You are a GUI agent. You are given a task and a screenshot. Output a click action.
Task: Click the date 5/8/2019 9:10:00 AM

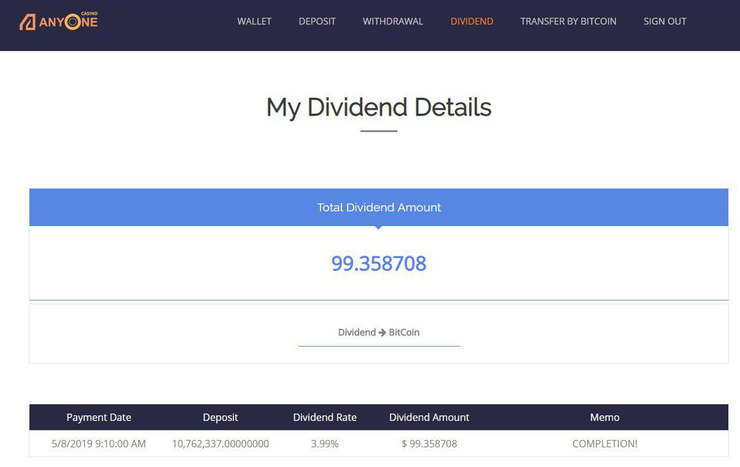99,444
